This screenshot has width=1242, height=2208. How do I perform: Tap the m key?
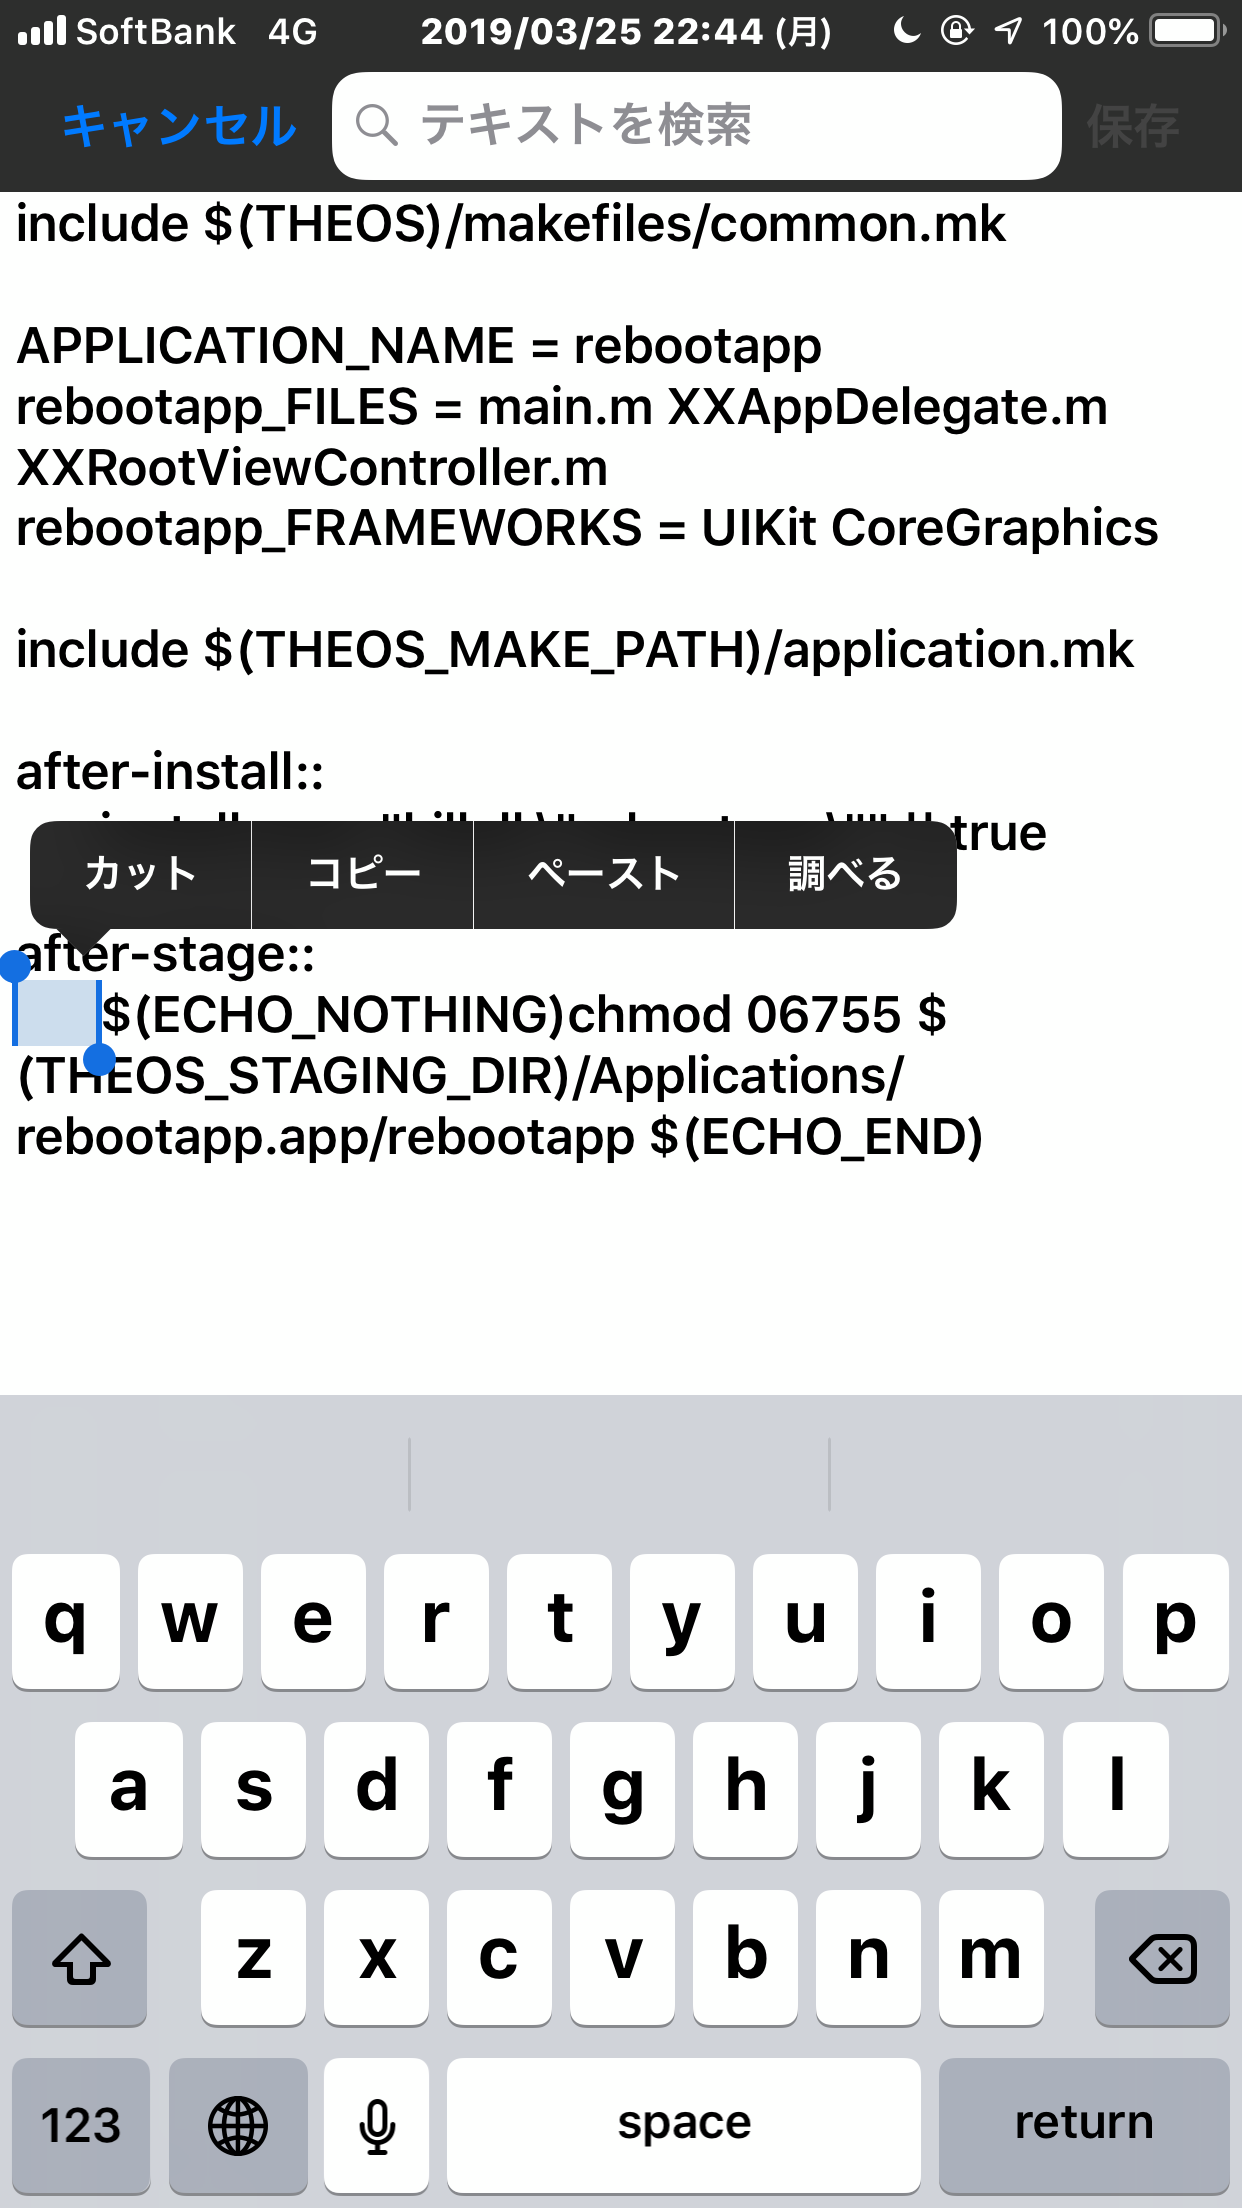[x=991, y=1958]
